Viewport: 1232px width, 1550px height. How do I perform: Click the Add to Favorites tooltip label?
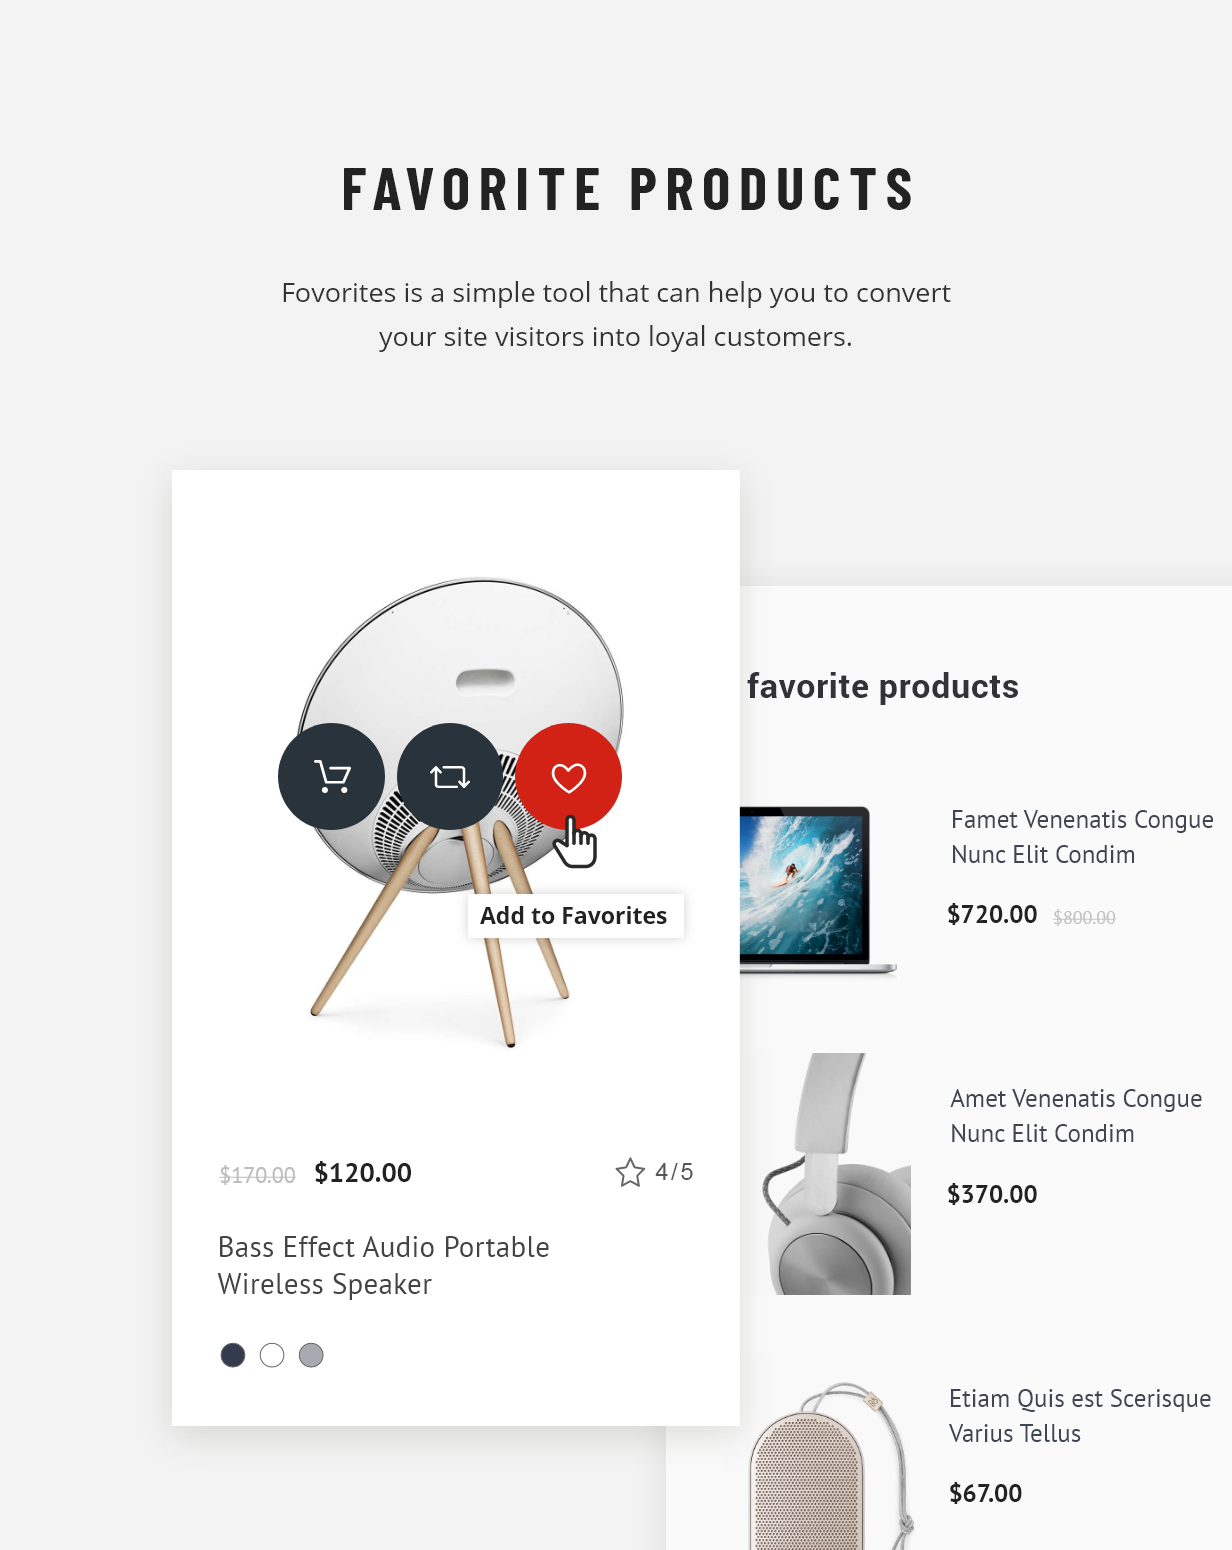[x=574, y=916]
